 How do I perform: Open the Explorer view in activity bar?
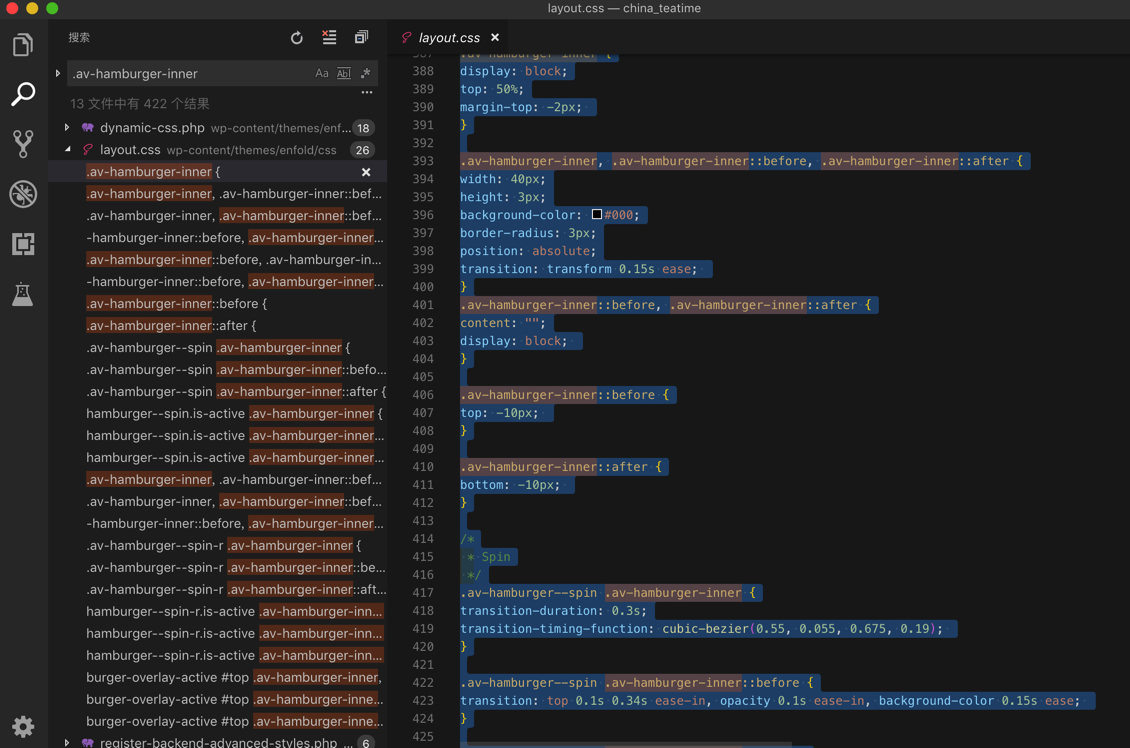(23, 45)
